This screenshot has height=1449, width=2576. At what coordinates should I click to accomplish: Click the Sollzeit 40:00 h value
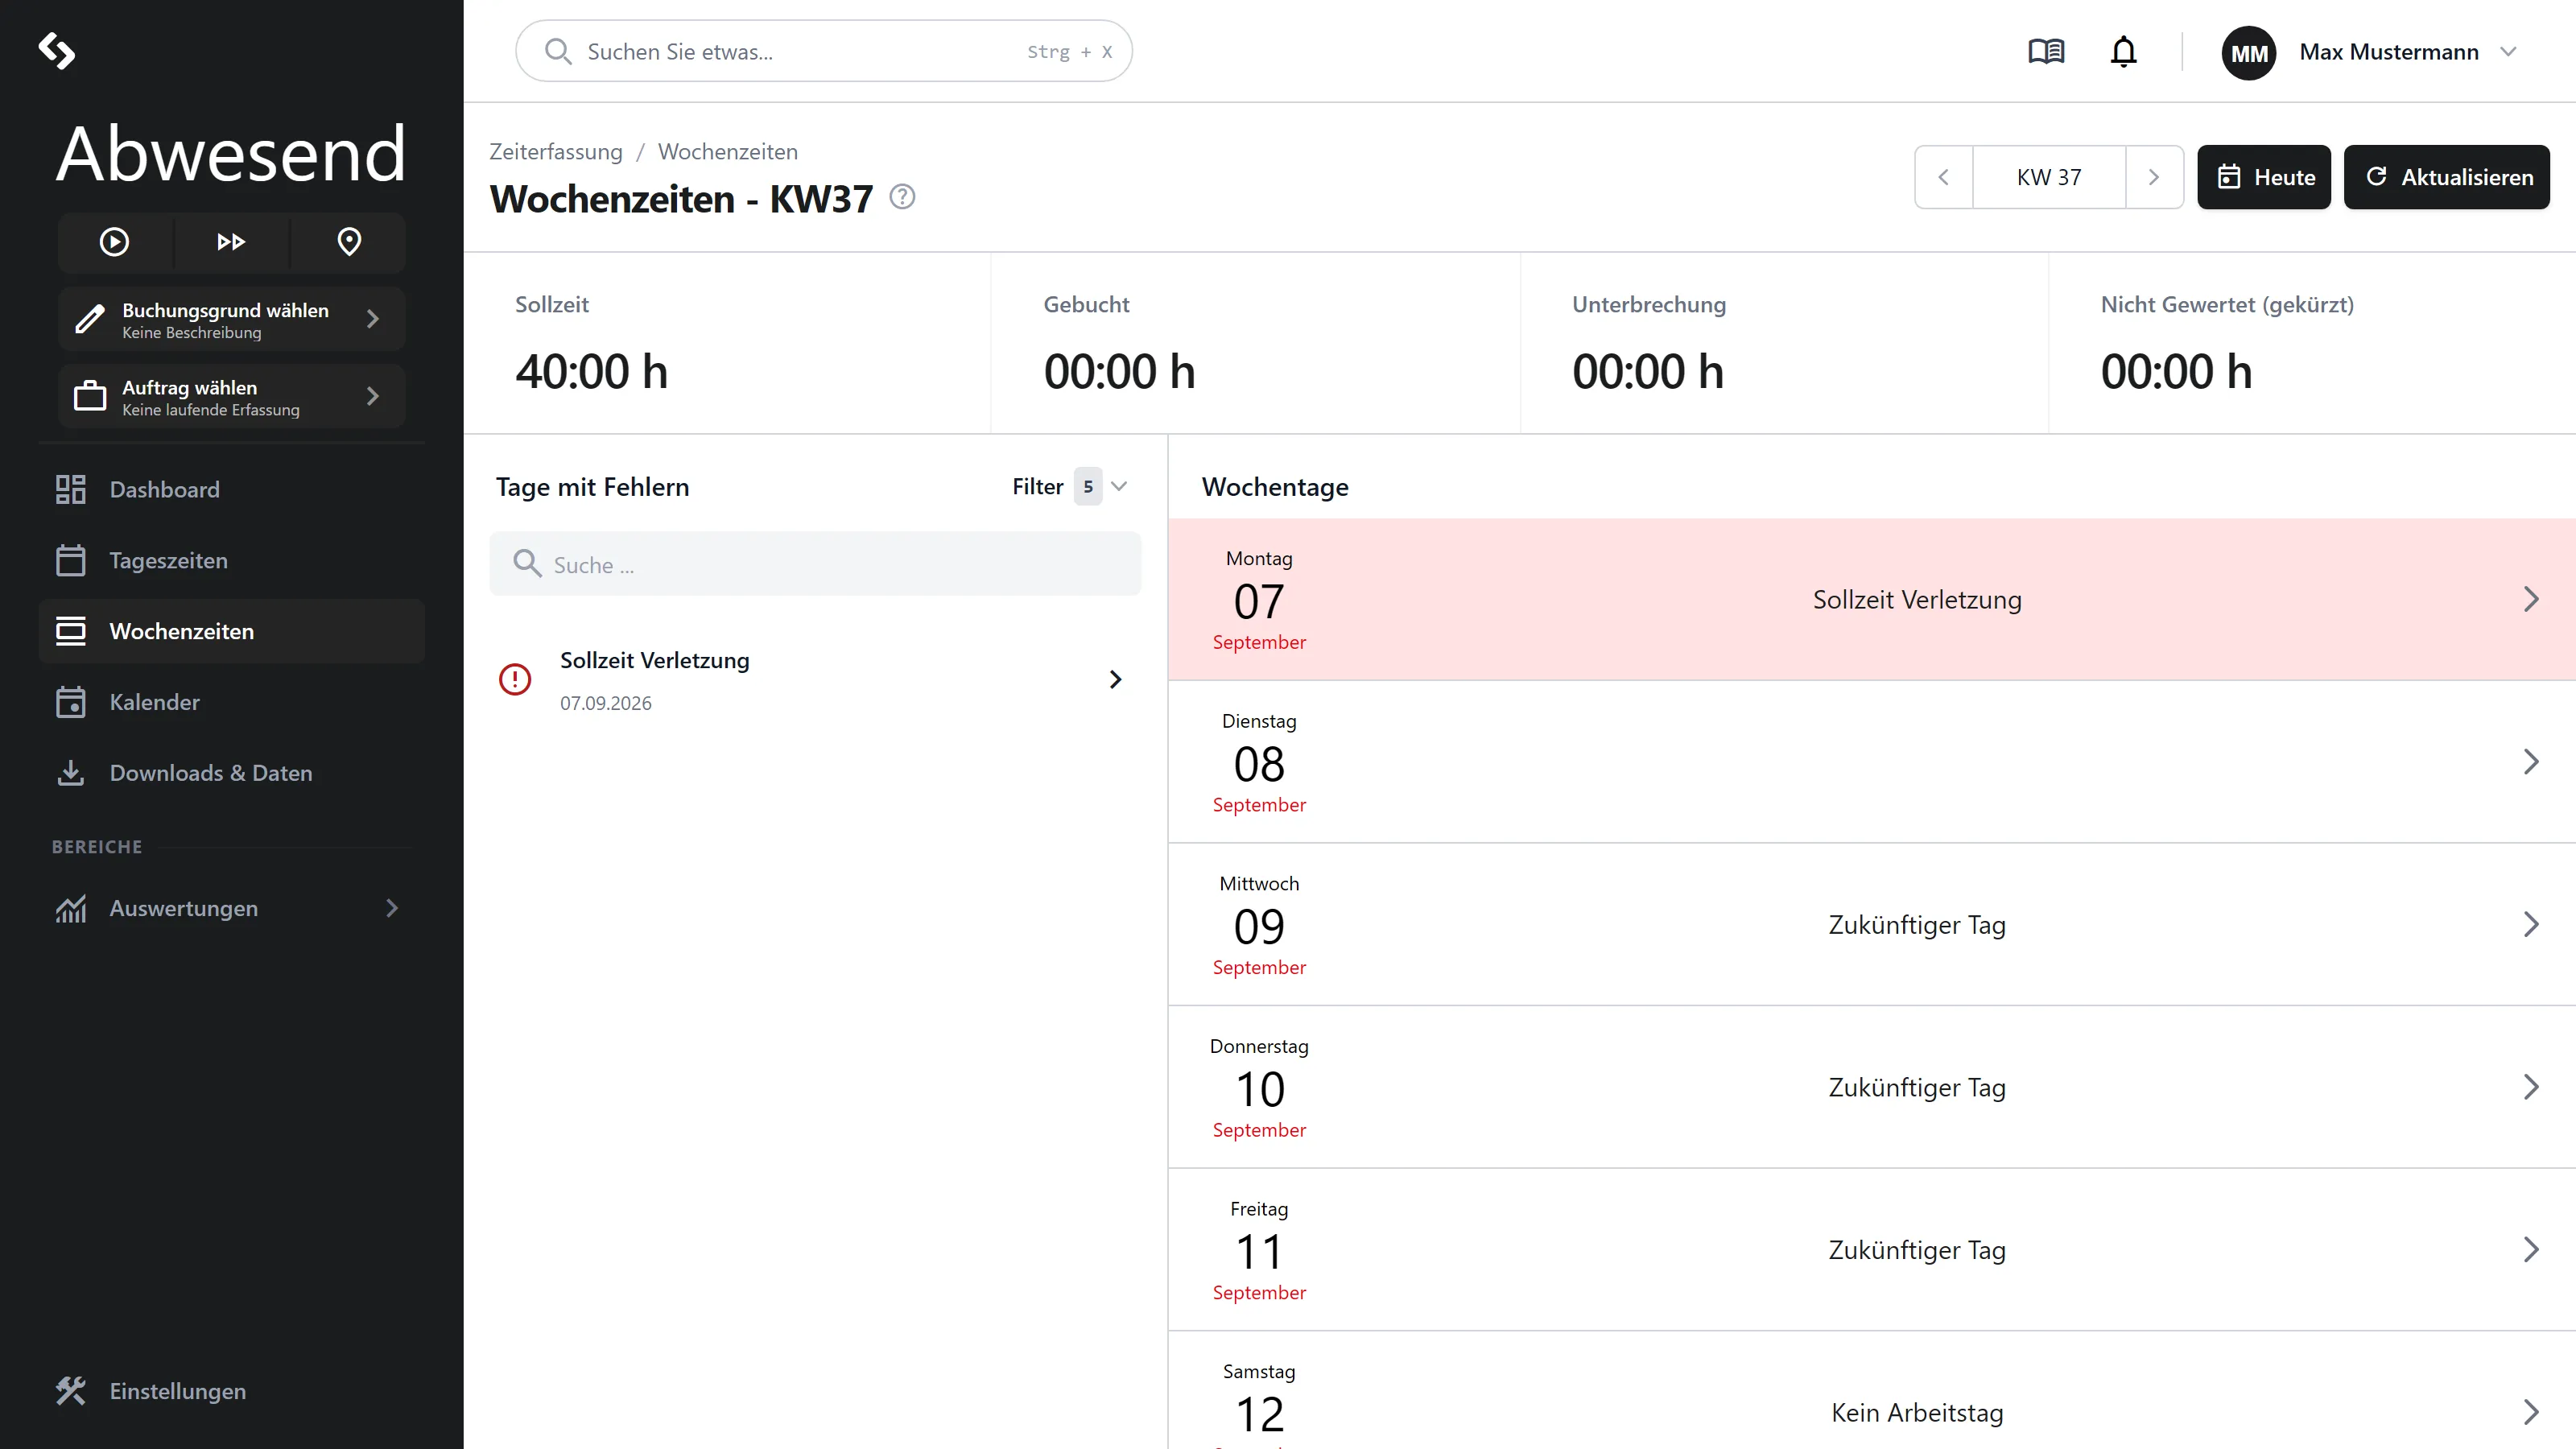pyautogui.click(x=592, y=372)
